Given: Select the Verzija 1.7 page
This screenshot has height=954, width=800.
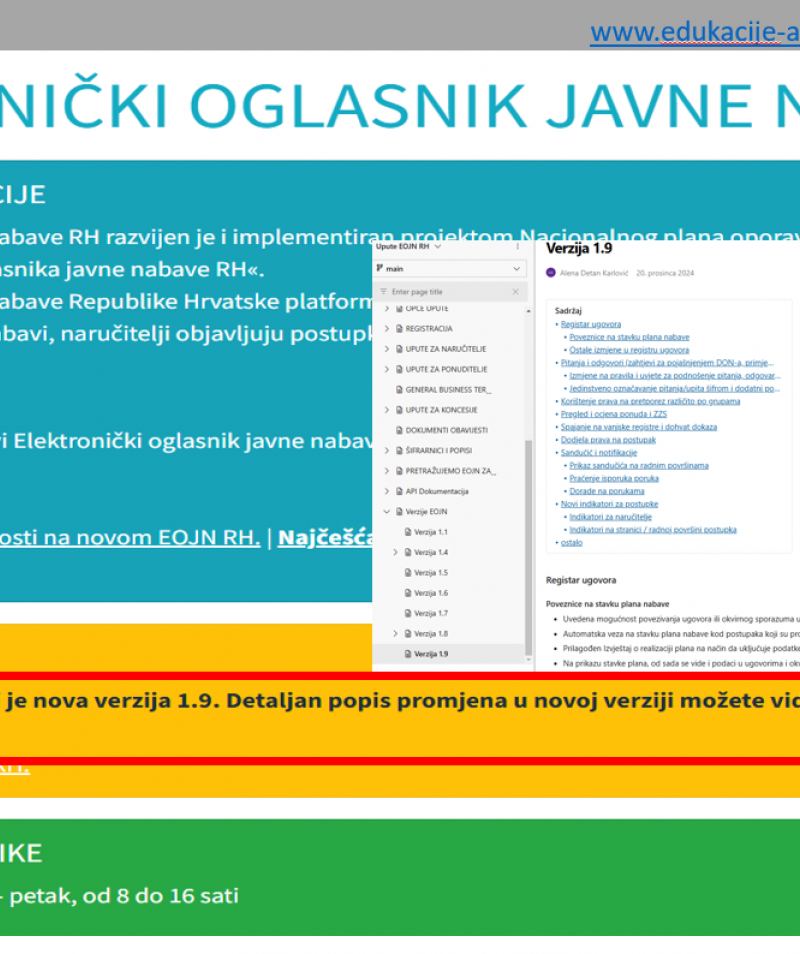Looking at the screenshot, I should [431, 613].
